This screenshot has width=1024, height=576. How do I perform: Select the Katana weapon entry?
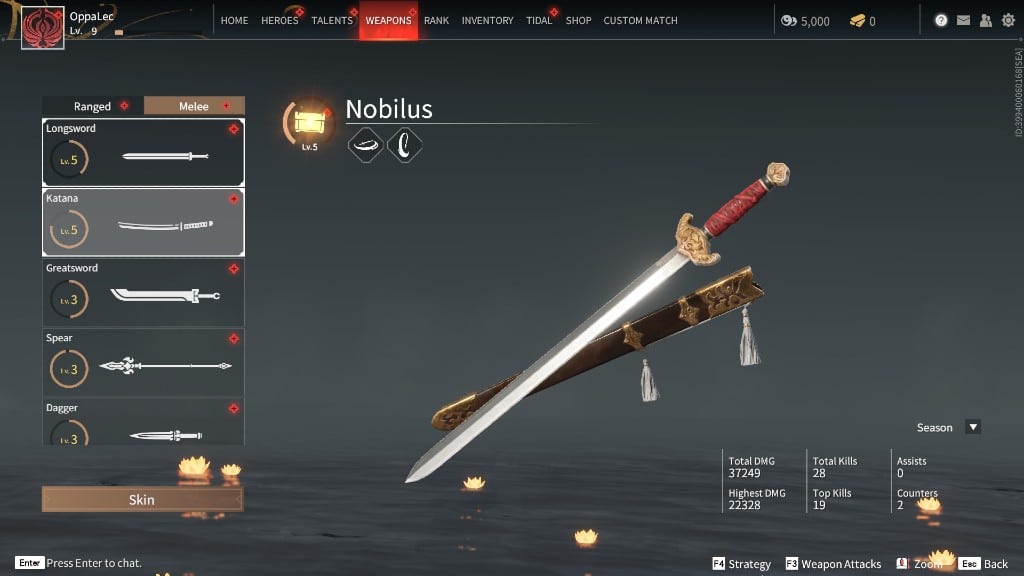(143, 222)
